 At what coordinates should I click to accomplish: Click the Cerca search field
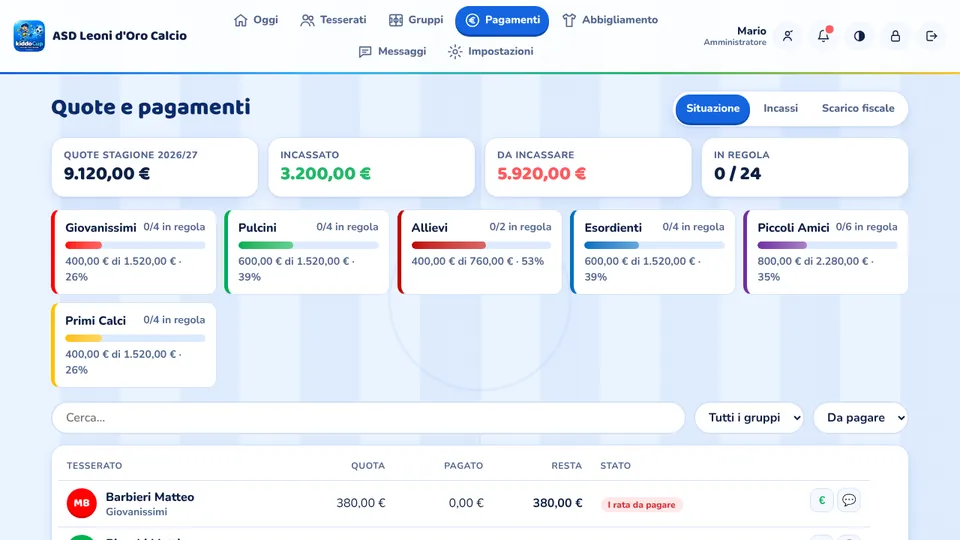(x=368, y=418)
